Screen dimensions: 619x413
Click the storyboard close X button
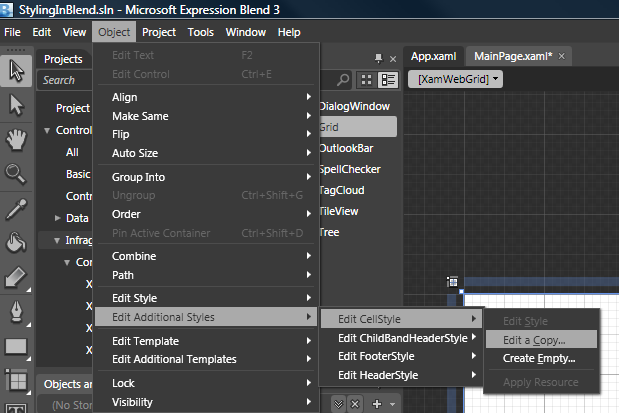pos(355,404)
